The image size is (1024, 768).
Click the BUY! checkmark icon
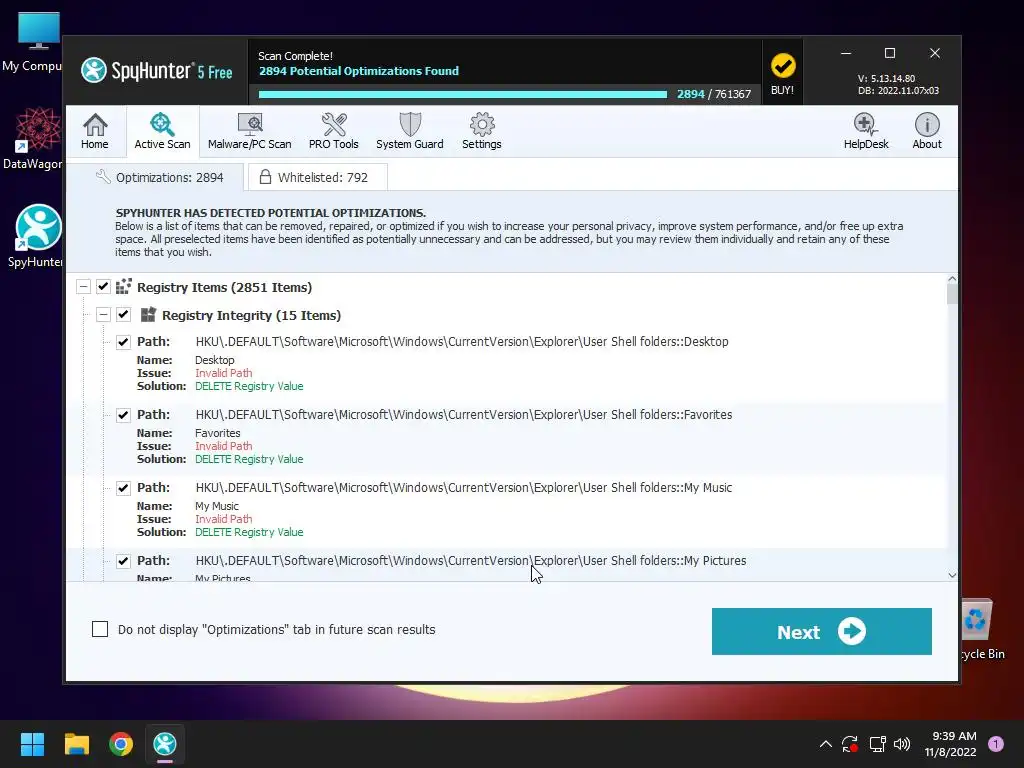pos(782,66)
